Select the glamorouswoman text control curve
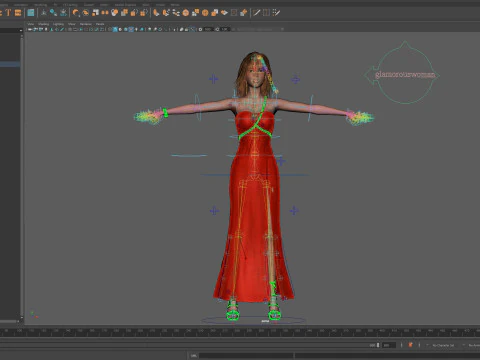The height and width of the screenshot is (360, 480). [x=405, y=74]
